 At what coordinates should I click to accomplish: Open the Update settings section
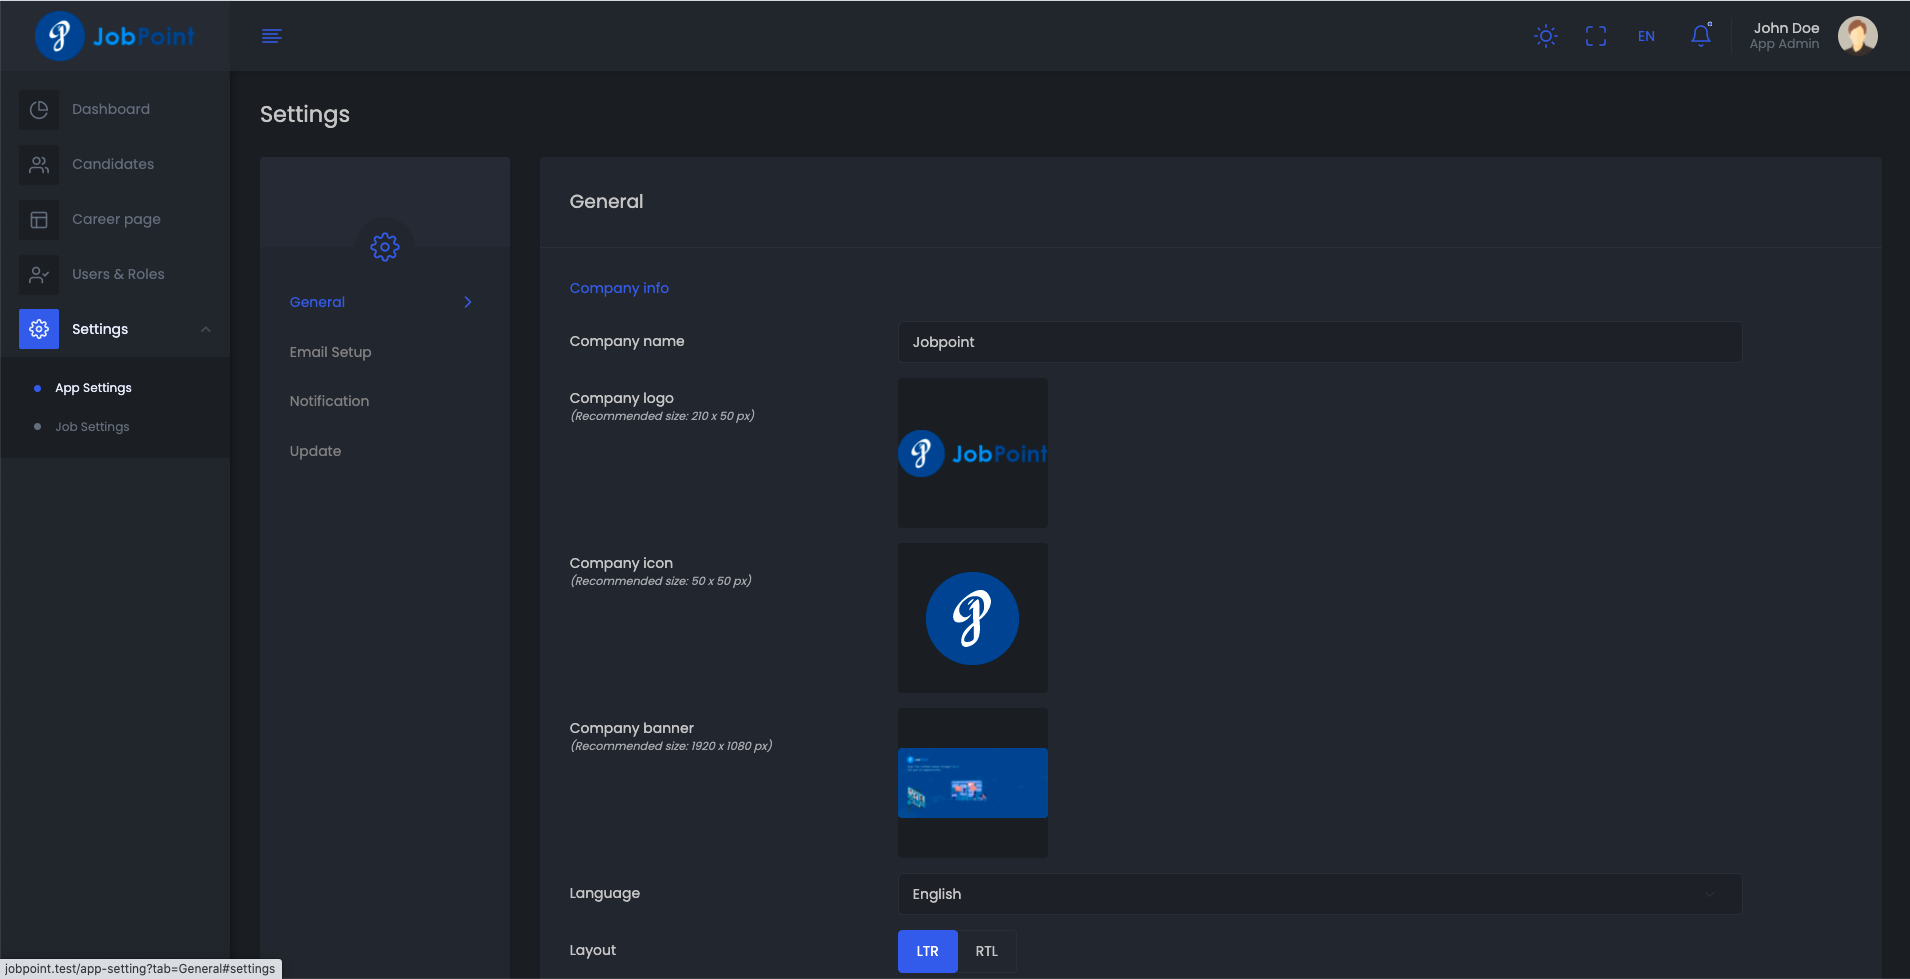point(315,451)
